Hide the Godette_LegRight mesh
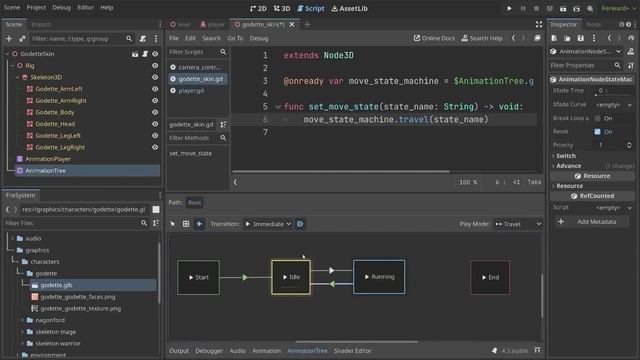Image resolution: width=640 pixels, height=360 pixels. [x=155, y=147]
